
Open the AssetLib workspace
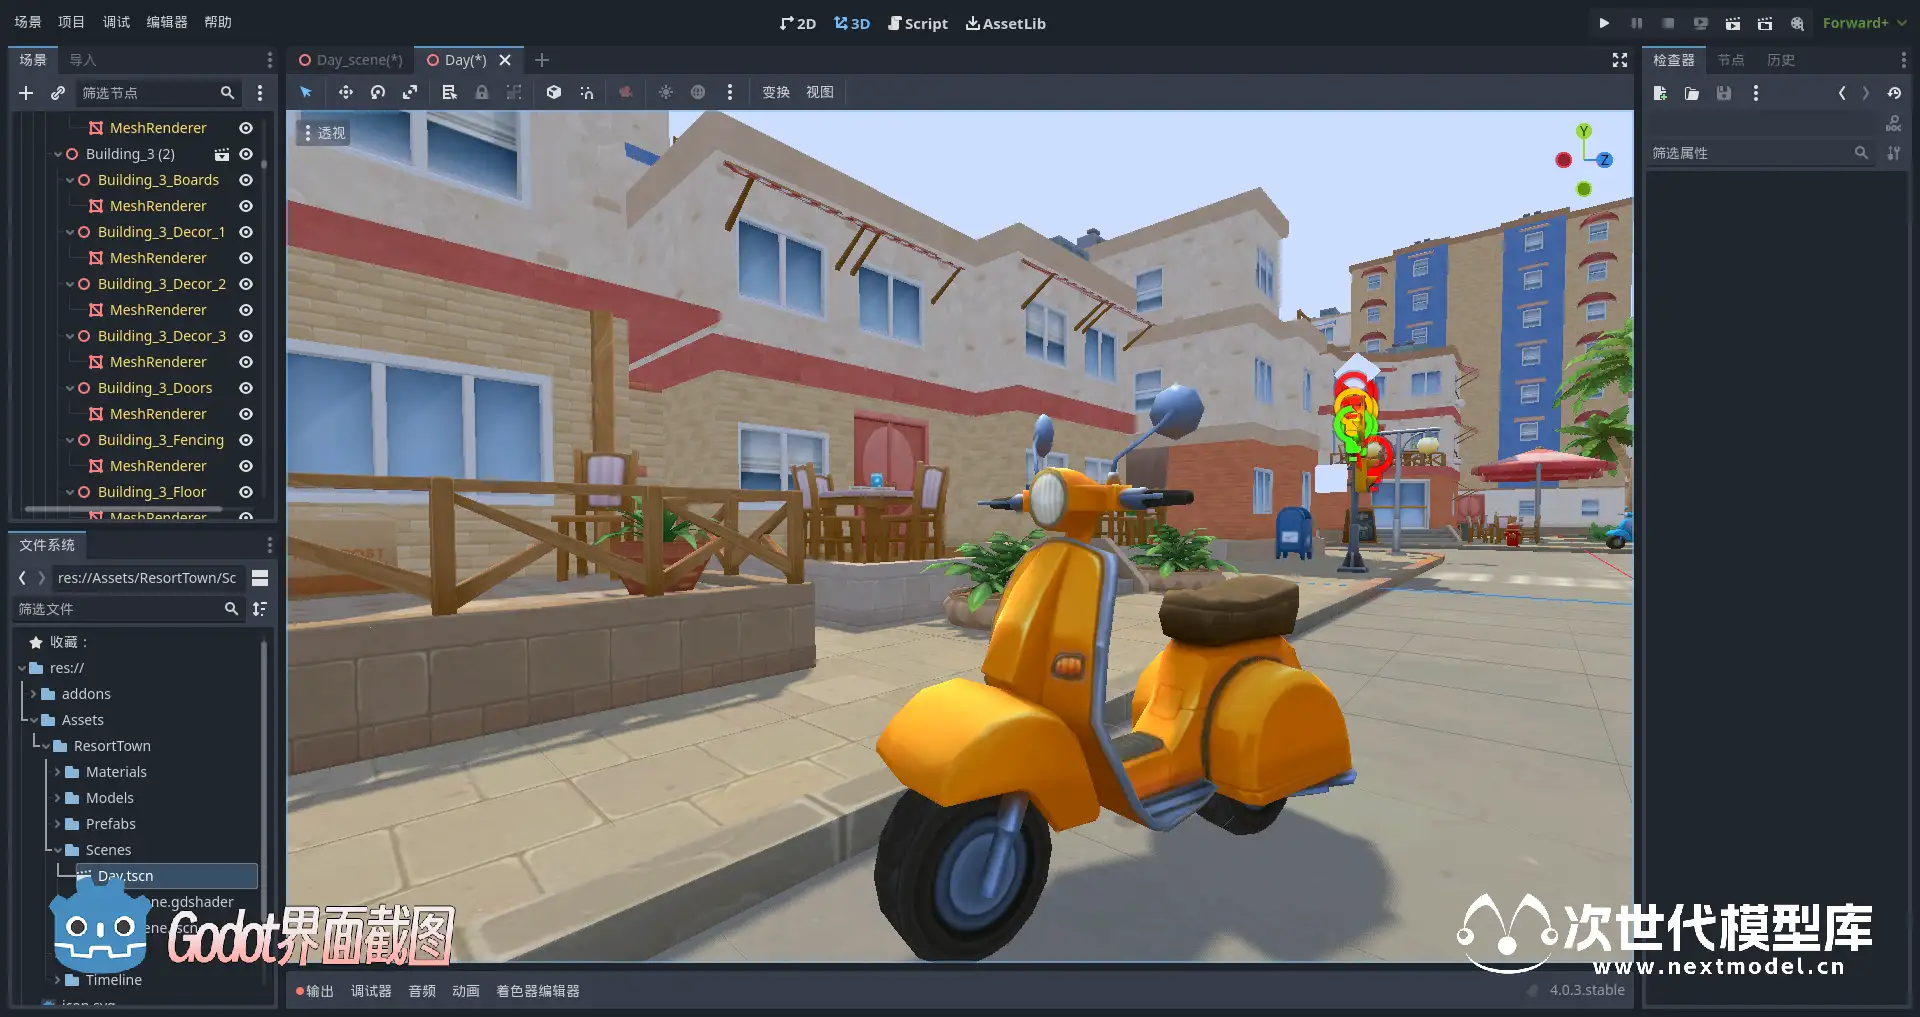[1005, 23]
